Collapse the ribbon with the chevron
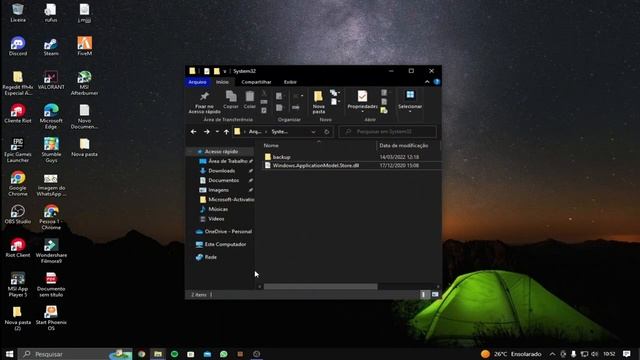640x360 pixels. coord(427,82)
